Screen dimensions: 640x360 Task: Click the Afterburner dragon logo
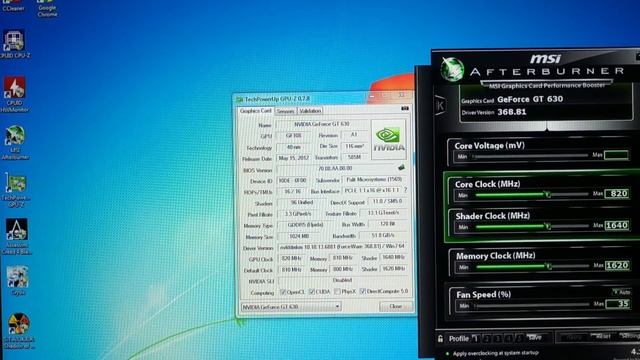click(452, 69)
